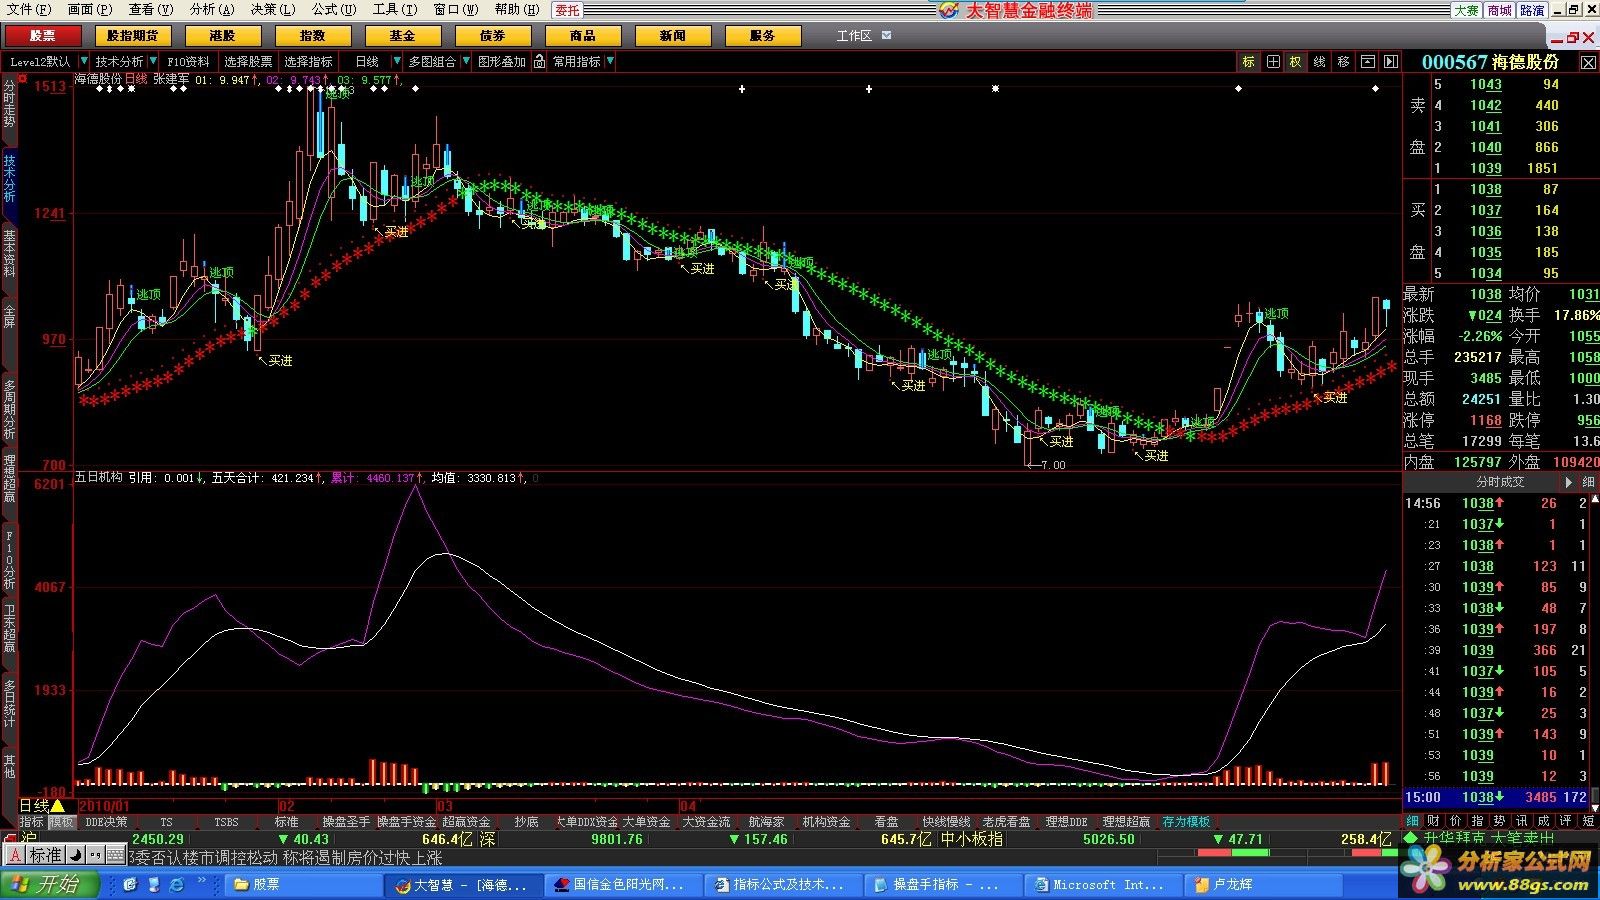Viewport: 1600px width, 900px height.
Task: Click the arrow icon in 分时成交 header
Action: tap(1568, 482)
